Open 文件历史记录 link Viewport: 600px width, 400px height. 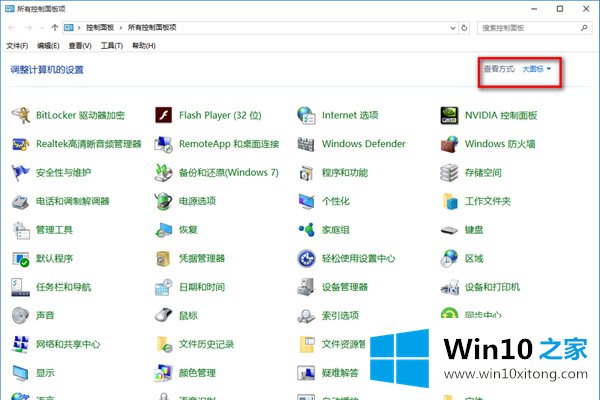coord(206,344)
